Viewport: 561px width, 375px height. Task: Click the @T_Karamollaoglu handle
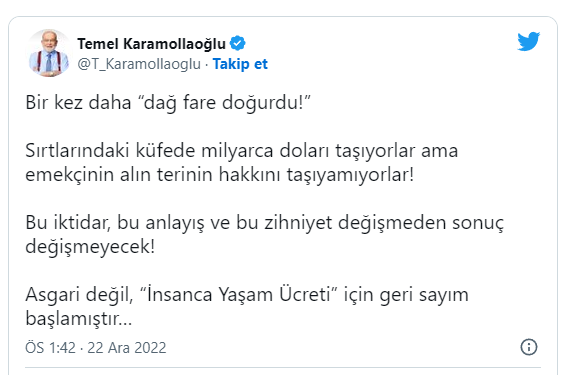point(139,64)
